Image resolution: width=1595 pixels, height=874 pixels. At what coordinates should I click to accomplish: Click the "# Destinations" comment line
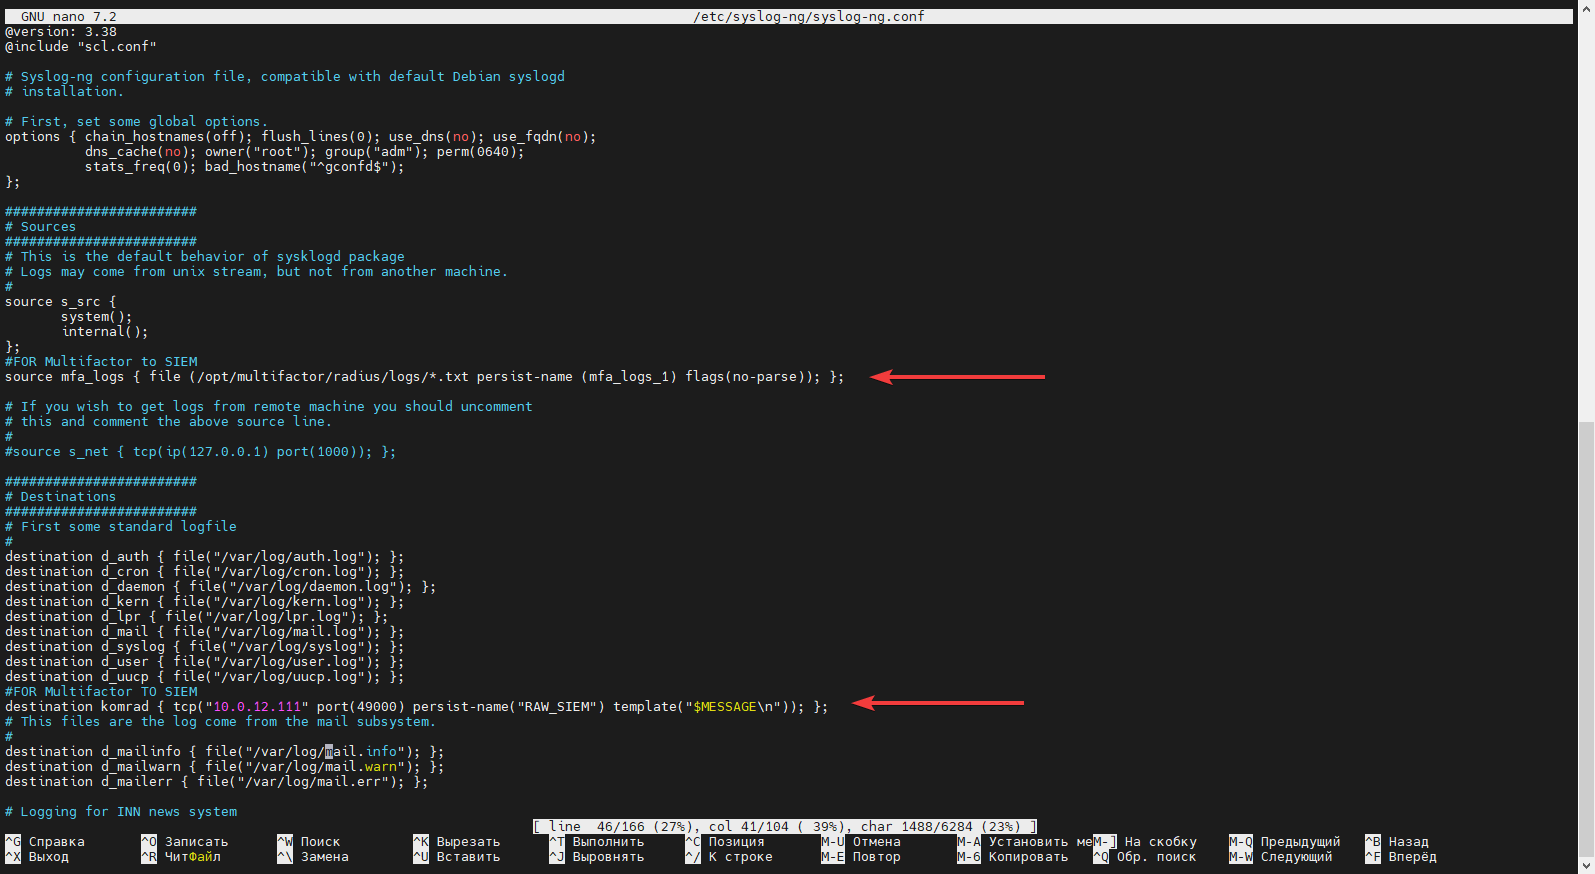coord(61,497)
